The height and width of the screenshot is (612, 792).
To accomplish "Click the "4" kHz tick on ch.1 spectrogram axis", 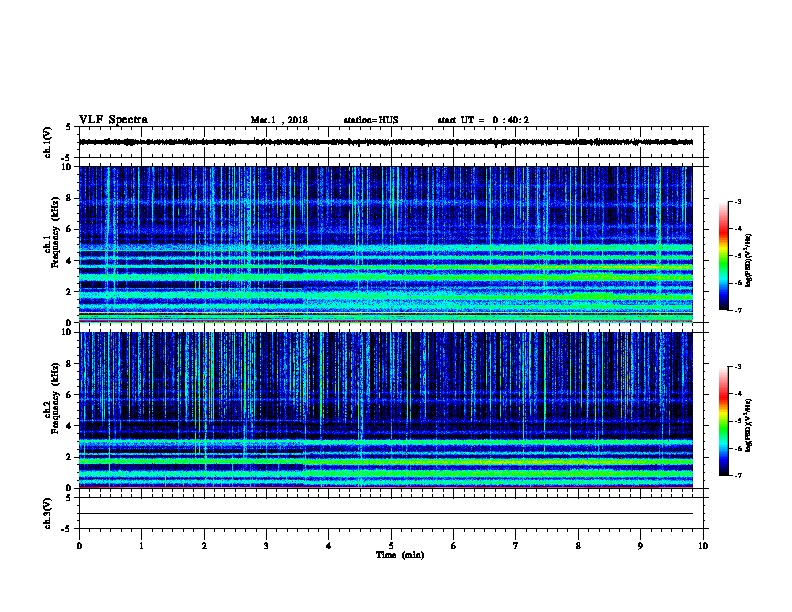I will tap(69, 261).
